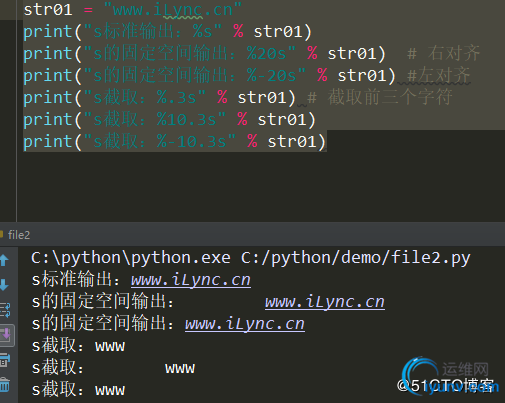Clear console with the trash icon
The width and height of the screenshot is (505, 403).
click(x=5, y=385)
